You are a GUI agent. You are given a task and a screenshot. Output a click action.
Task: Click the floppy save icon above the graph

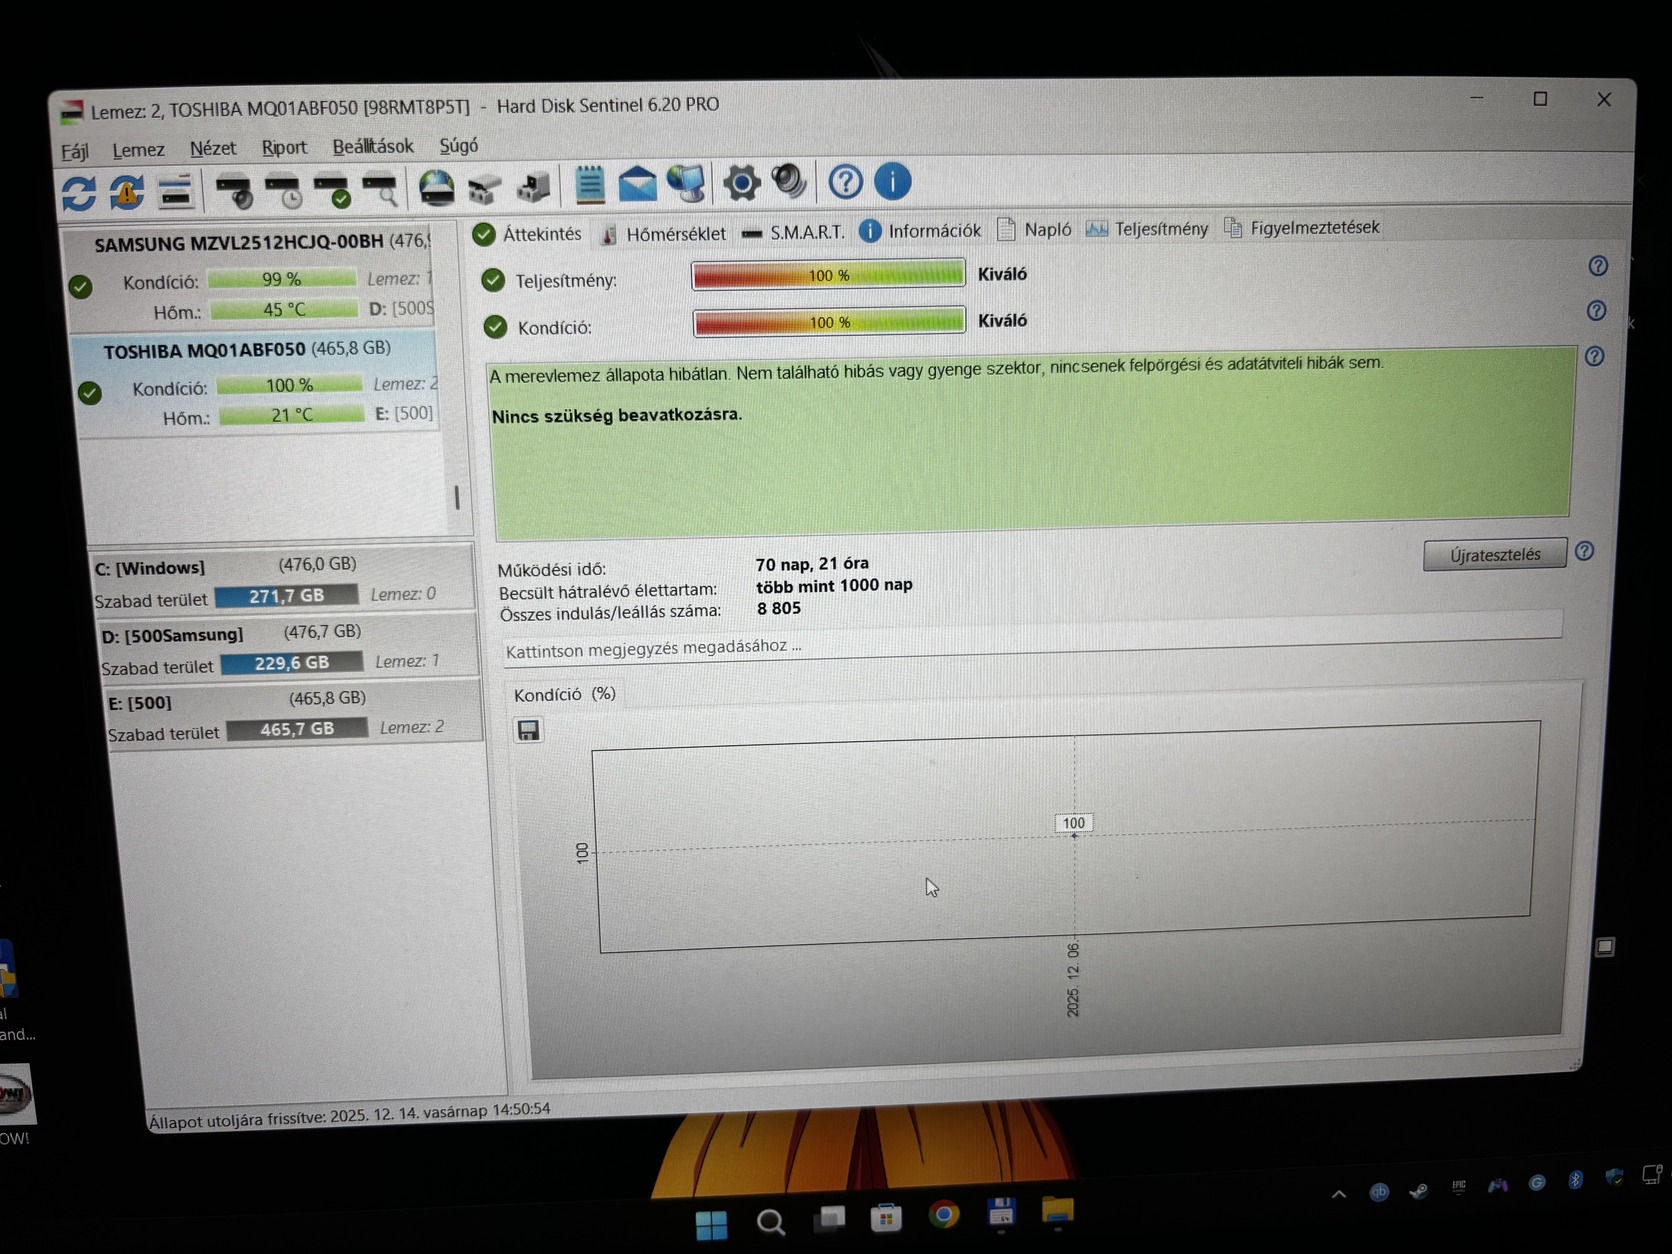[528, 730]
